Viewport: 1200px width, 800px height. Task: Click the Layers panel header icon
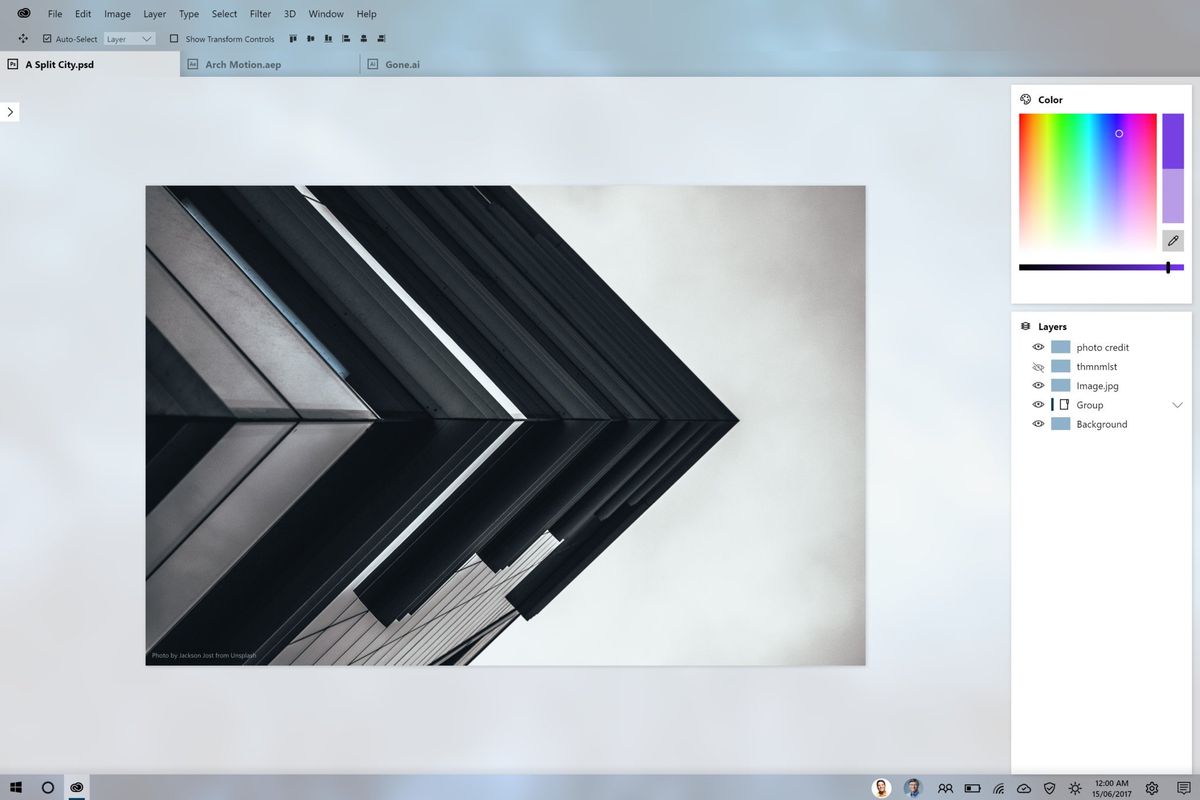coord(1025,326)
